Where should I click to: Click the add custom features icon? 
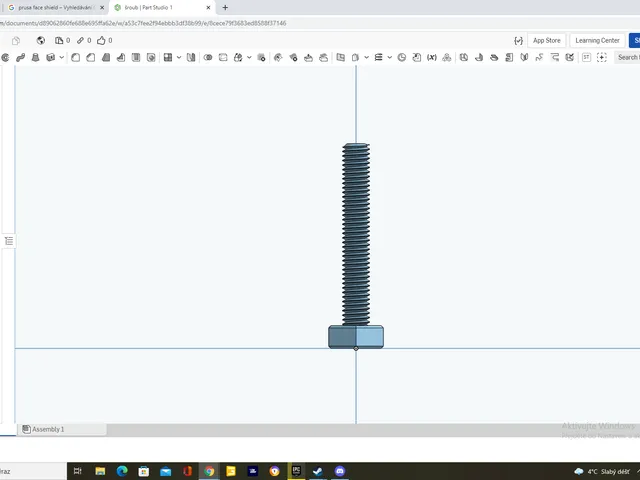[x=602, y=58]
